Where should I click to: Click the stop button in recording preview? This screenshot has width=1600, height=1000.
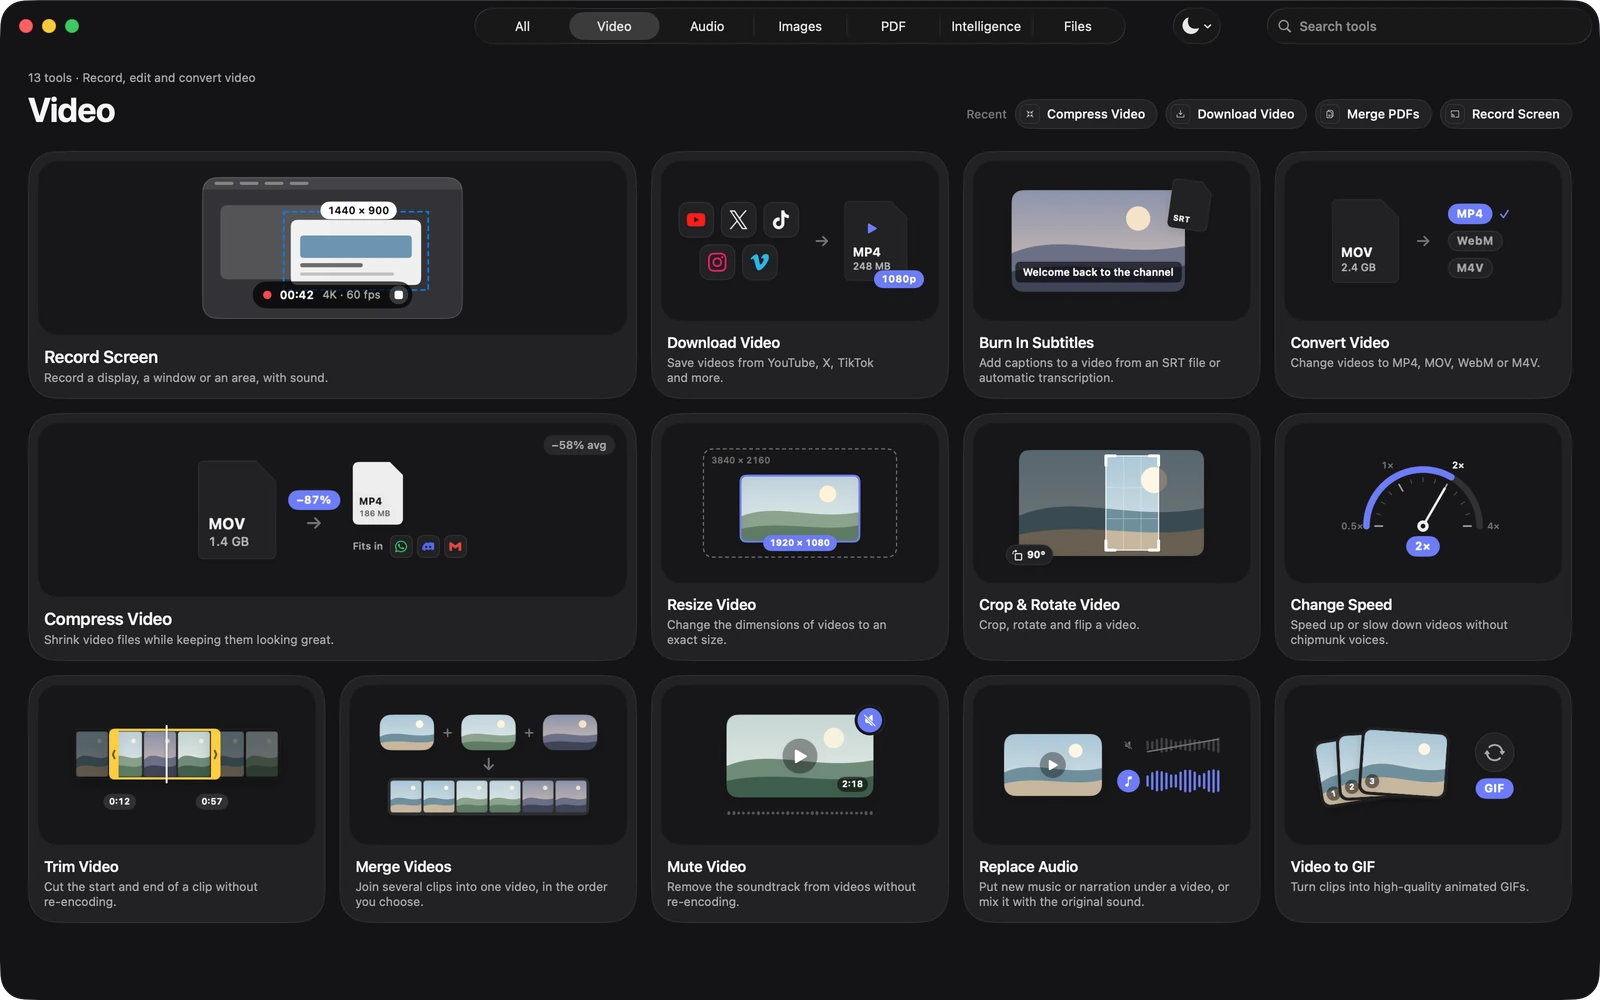(398, 295)
